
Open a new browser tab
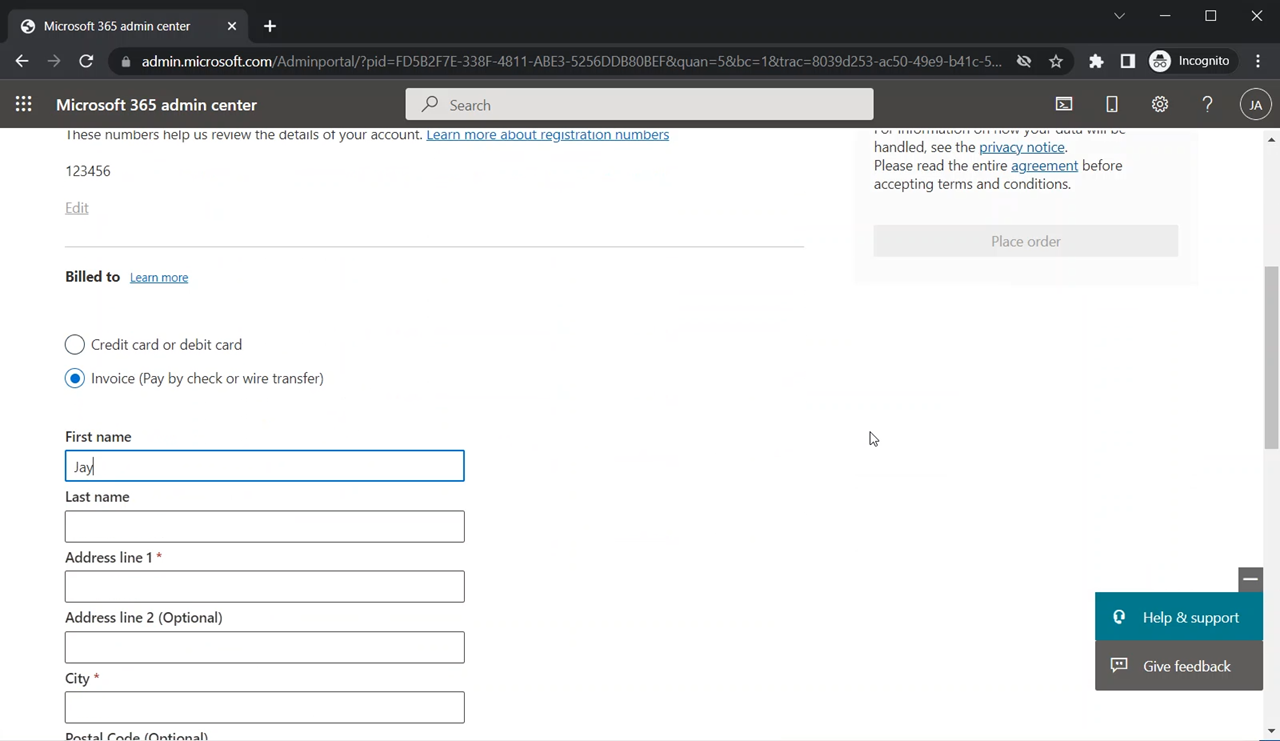pos(270,26)
